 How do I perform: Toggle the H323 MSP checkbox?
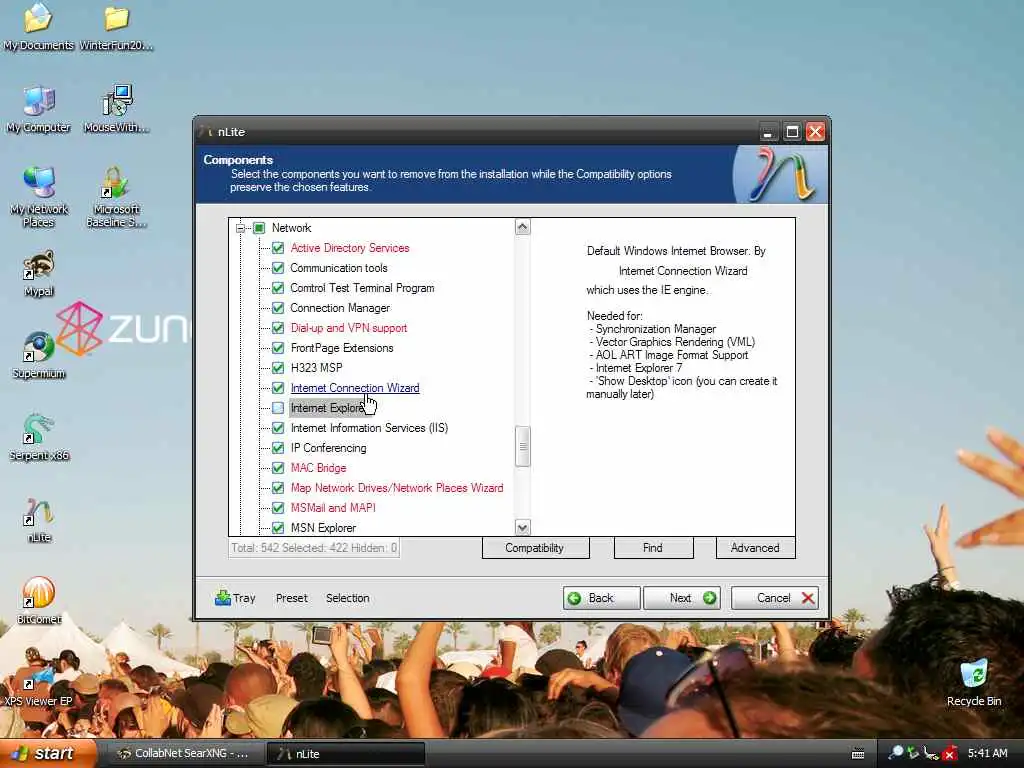tap(278, 368)
